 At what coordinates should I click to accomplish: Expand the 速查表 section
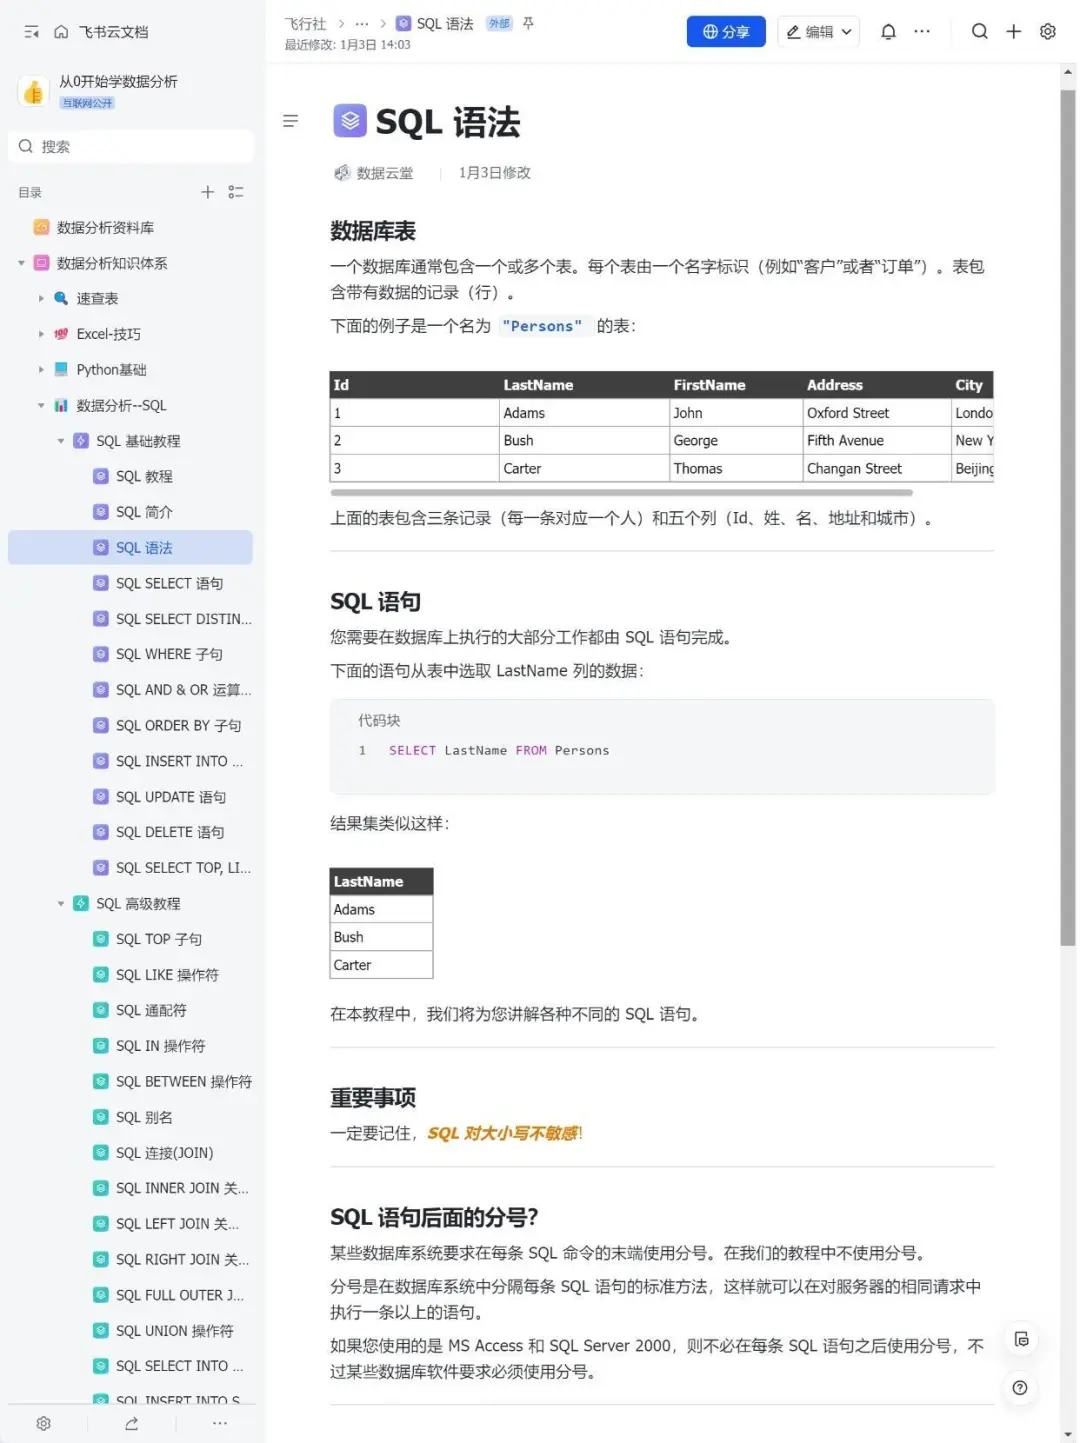click(40, 298)
